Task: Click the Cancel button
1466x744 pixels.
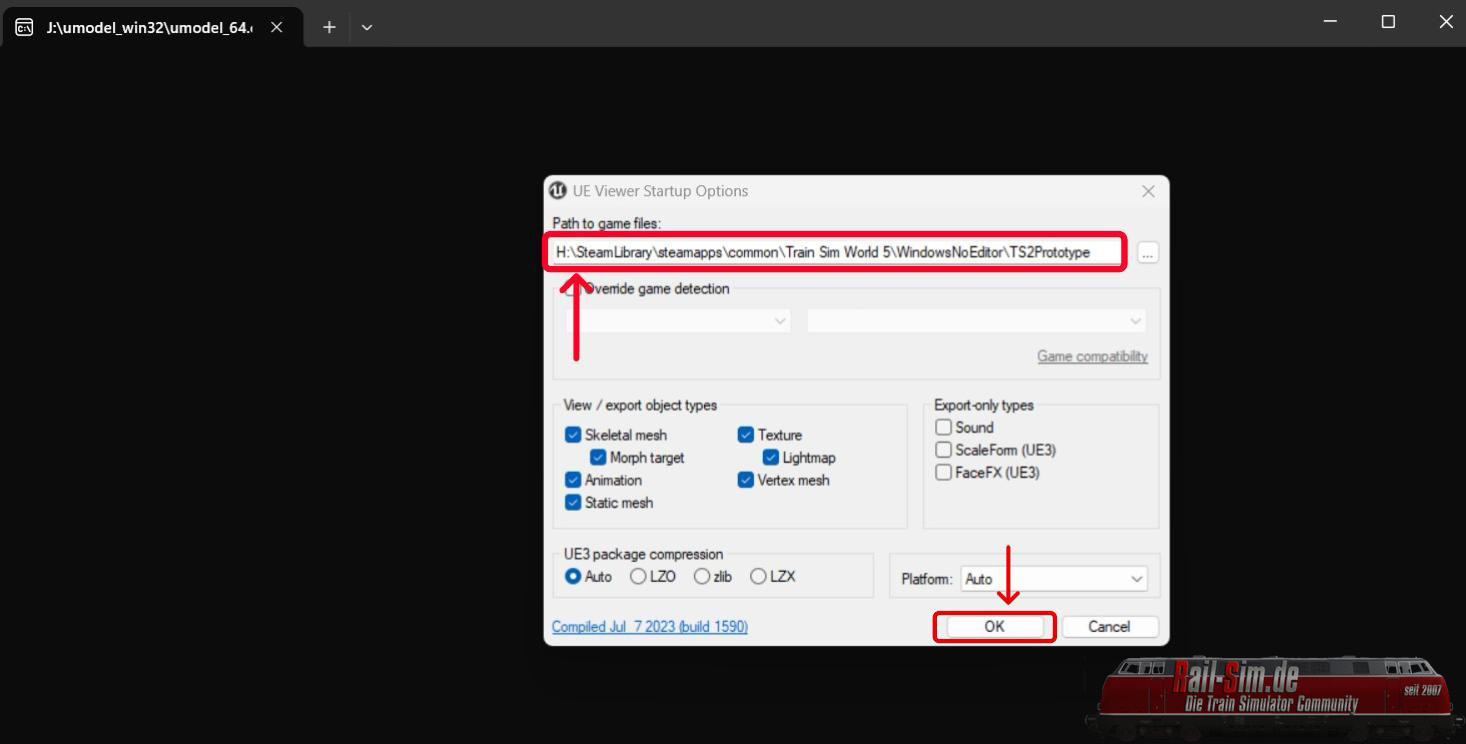Action: click(x=1109, y=627)
